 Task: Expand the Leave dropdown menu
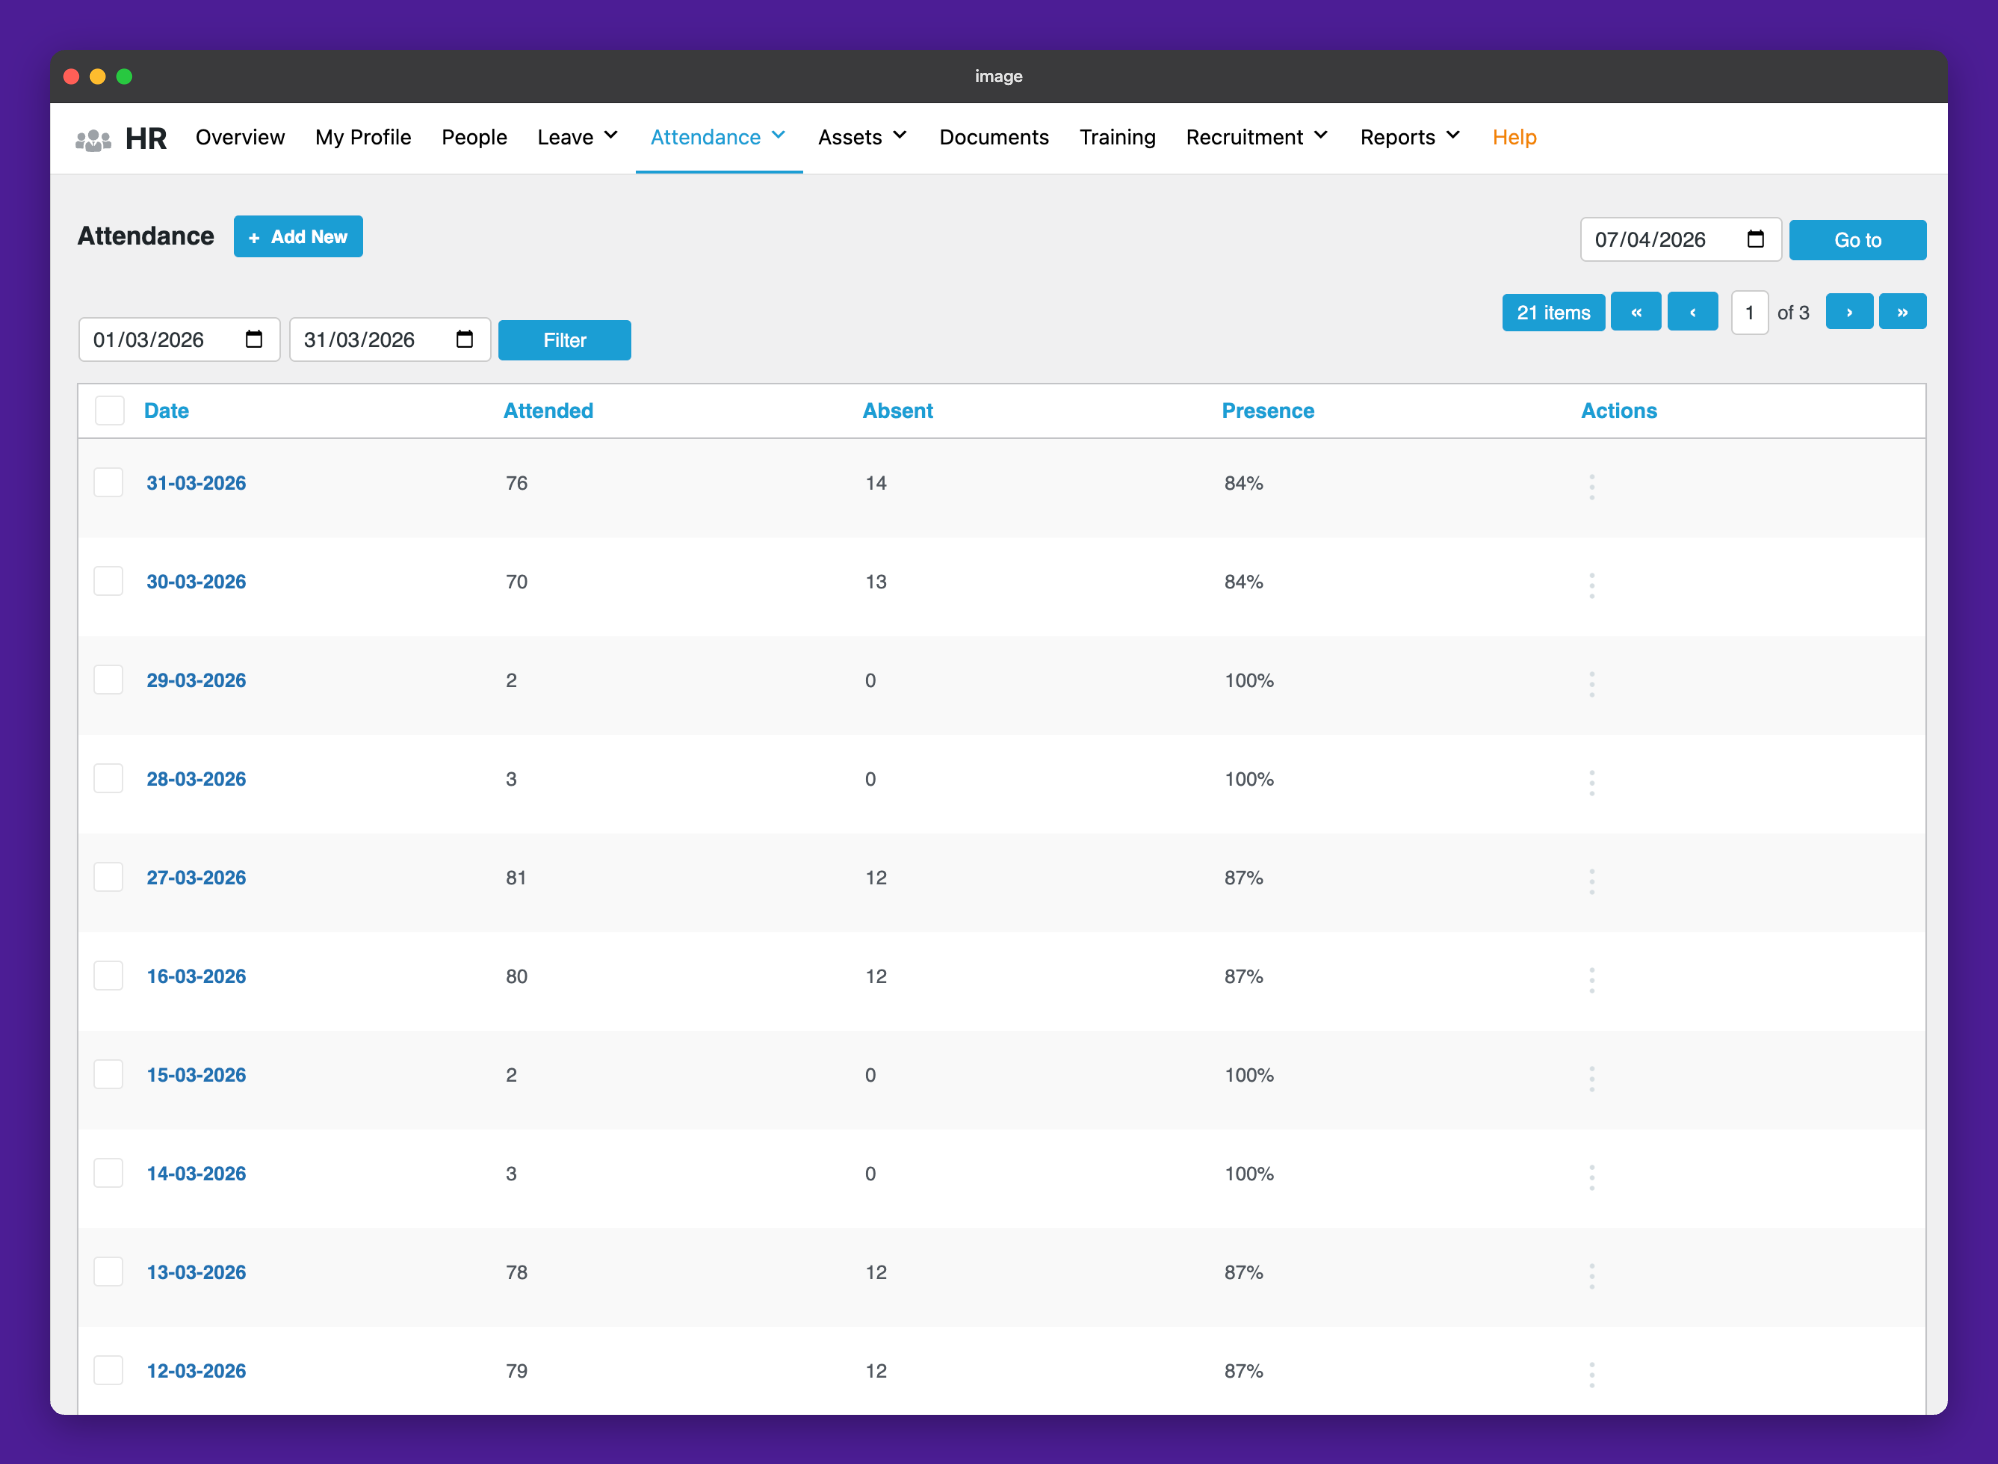(577, 137)
